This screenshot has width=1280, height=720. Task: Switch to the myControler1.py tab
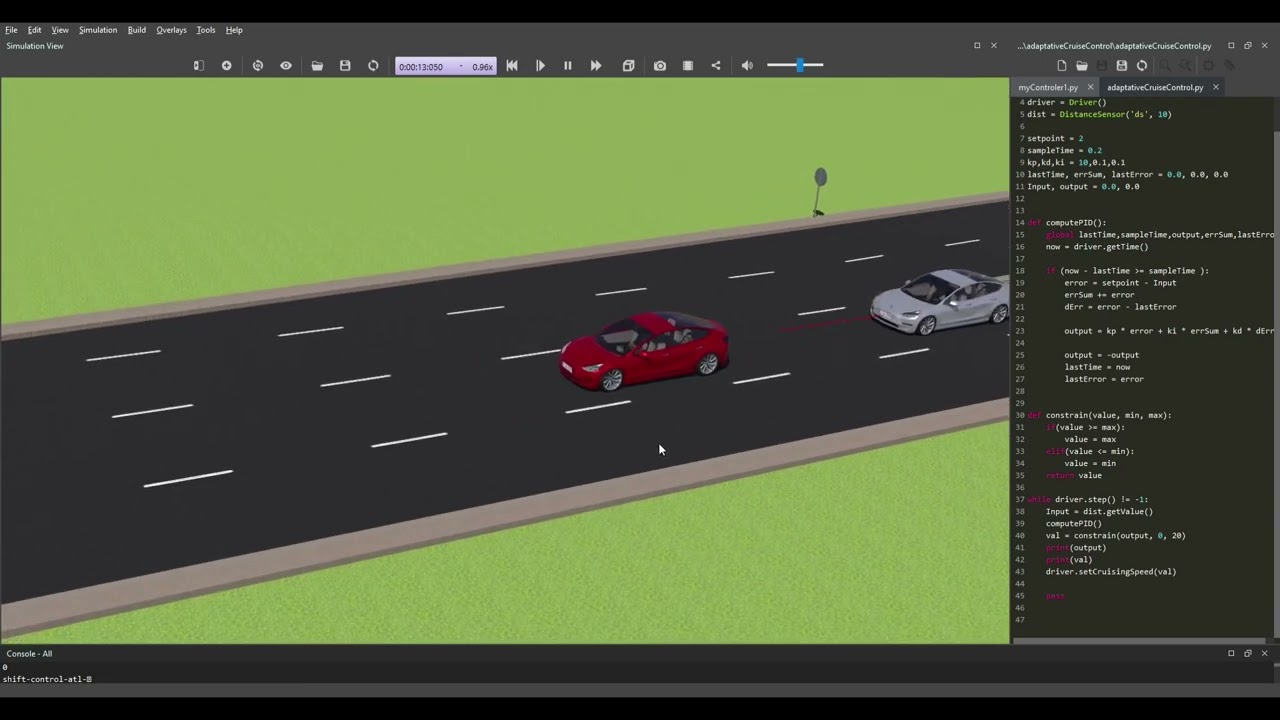[x=1047, y=87]
